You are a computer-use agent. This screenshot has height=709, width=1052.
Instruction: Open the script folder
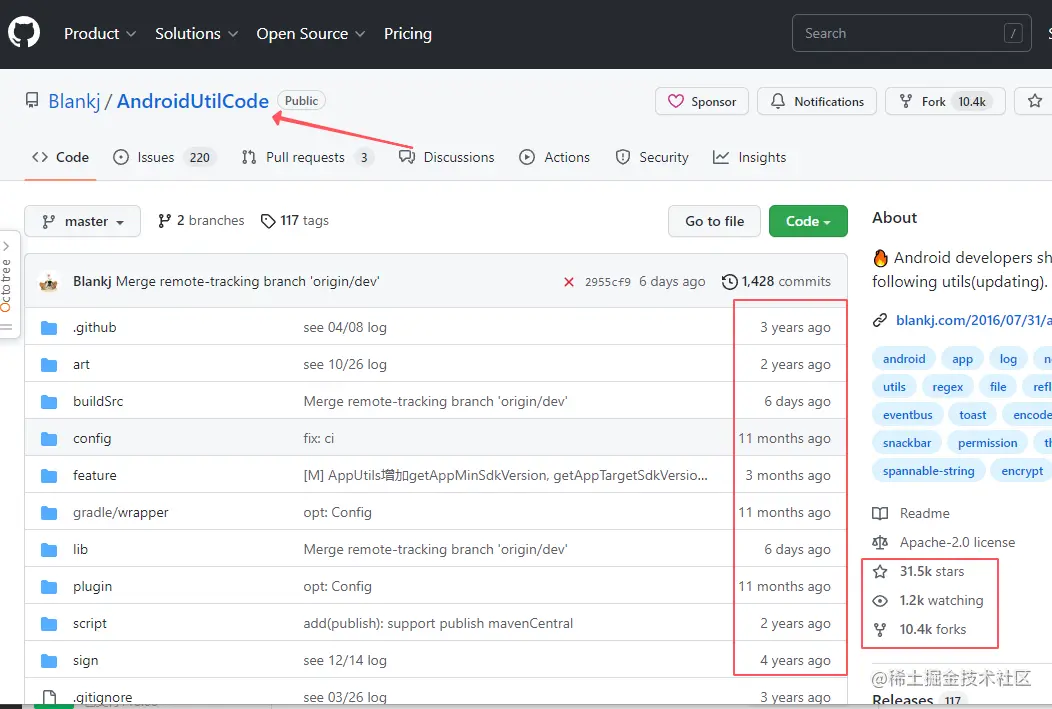click(x=90, y=623)
